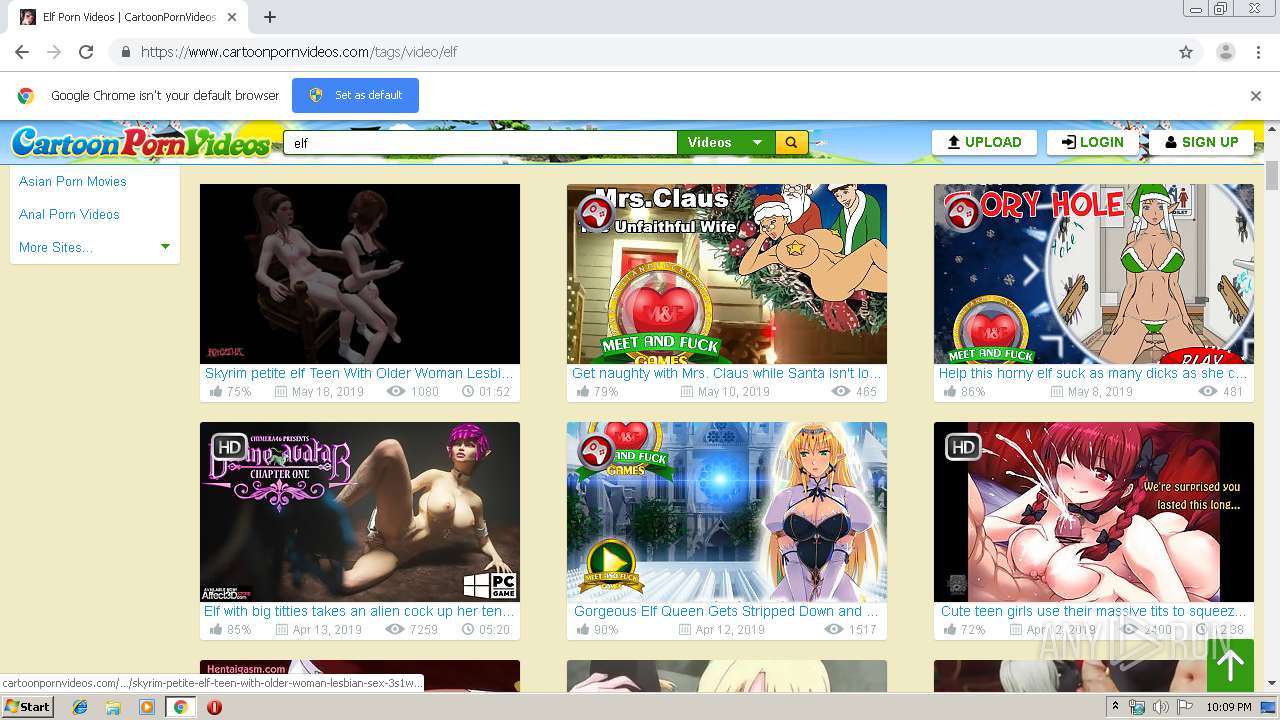The width and height of the screenshot is (1280, 720).
Task: Click the SIGN UP button
Action: pyautogui.click(x=1201, y=142)
